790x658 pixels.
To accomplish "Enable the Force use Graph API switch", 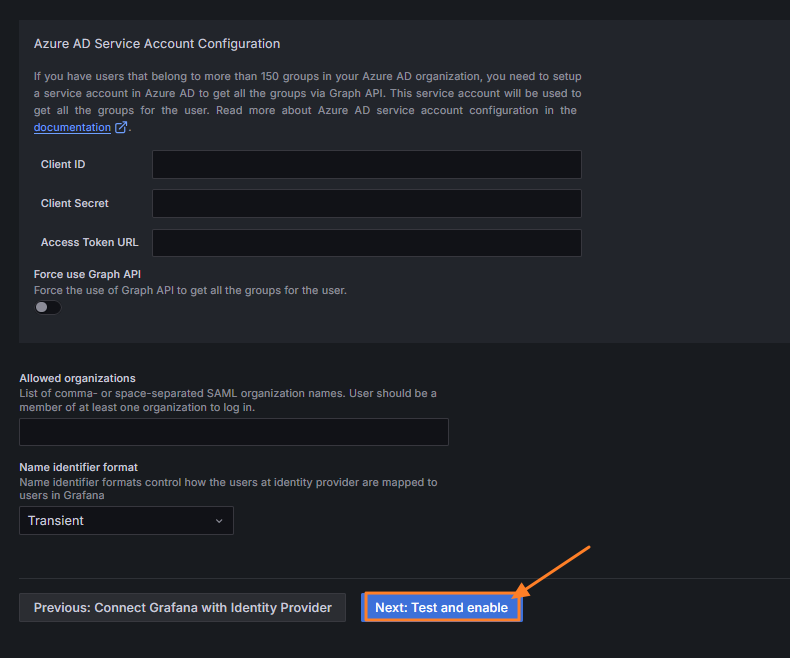I will click(x=48, y=308).
